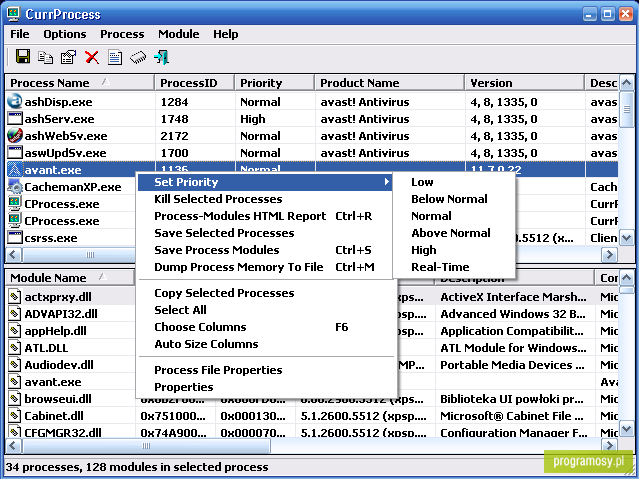Click the ATL.DLL module icon
This screenshot has height=479, width=639.
point(15,348)
